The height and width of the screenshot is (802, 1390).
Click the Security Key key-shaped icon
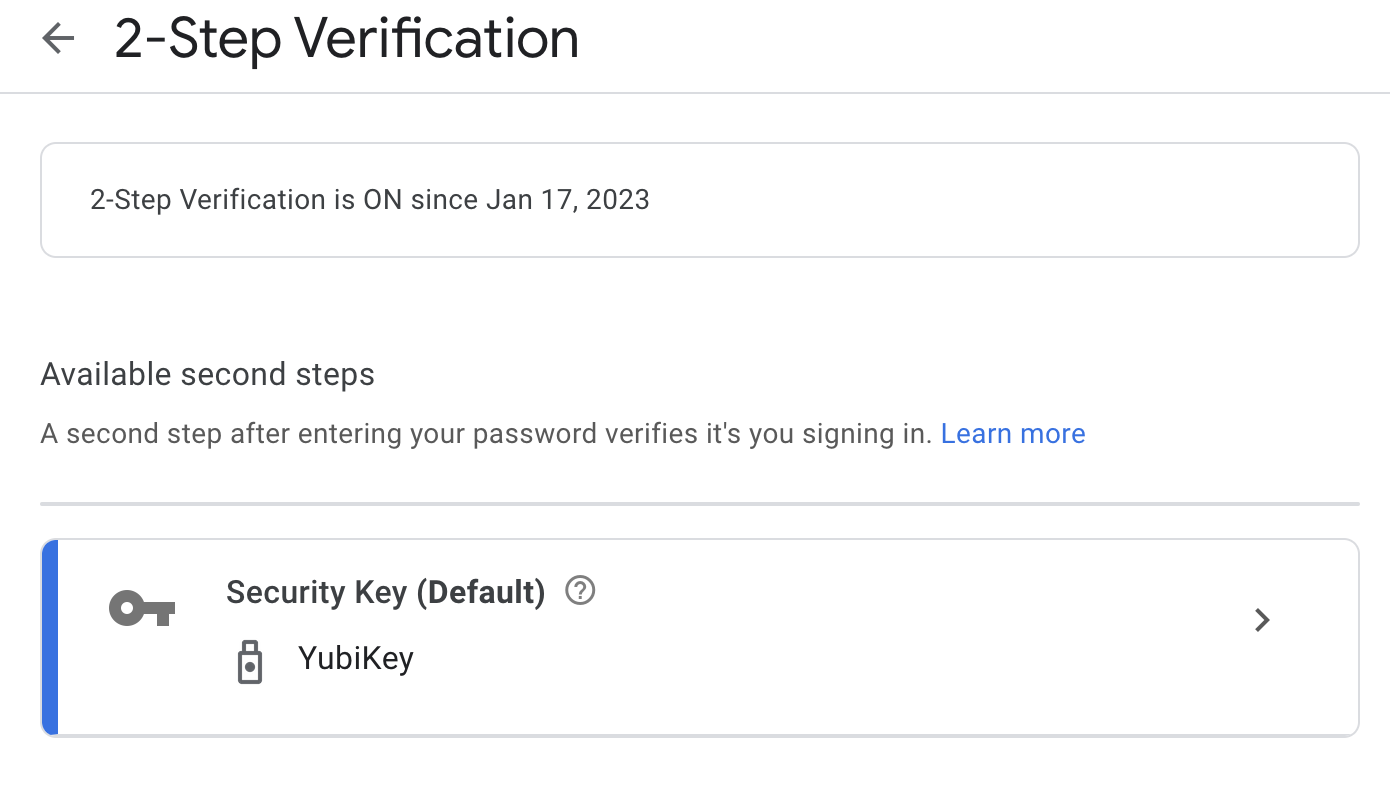point(142,608)
